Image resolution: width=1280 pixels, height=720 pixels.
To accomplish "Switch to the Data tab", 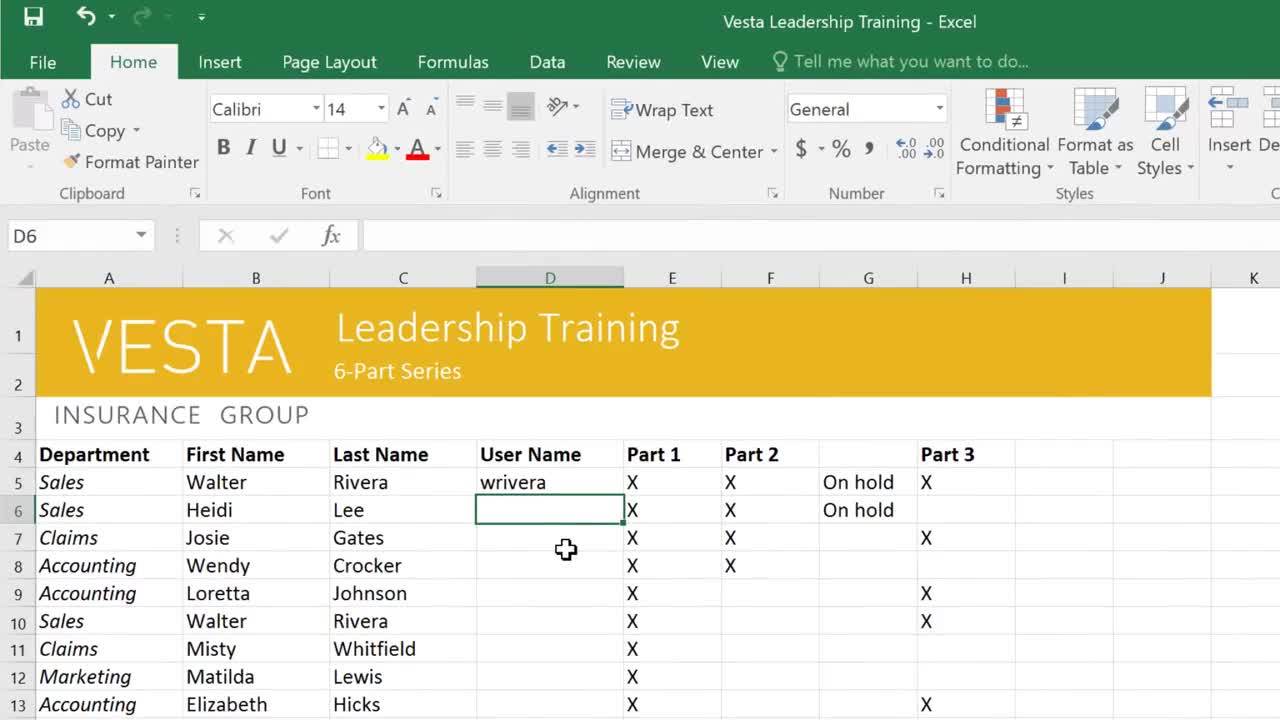I will pyautogui.click(x=547, y=62).
